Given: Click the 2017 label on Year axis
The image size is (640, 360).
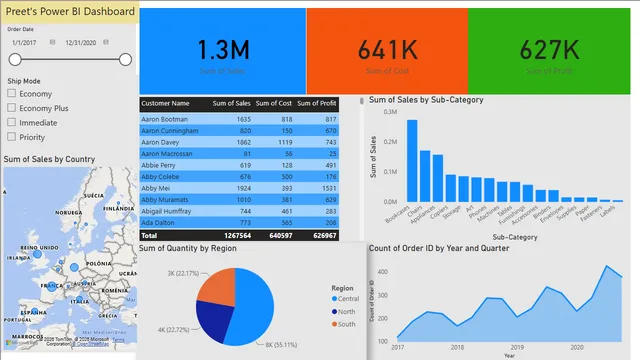Looking at the screenshot, I should 398,347.
